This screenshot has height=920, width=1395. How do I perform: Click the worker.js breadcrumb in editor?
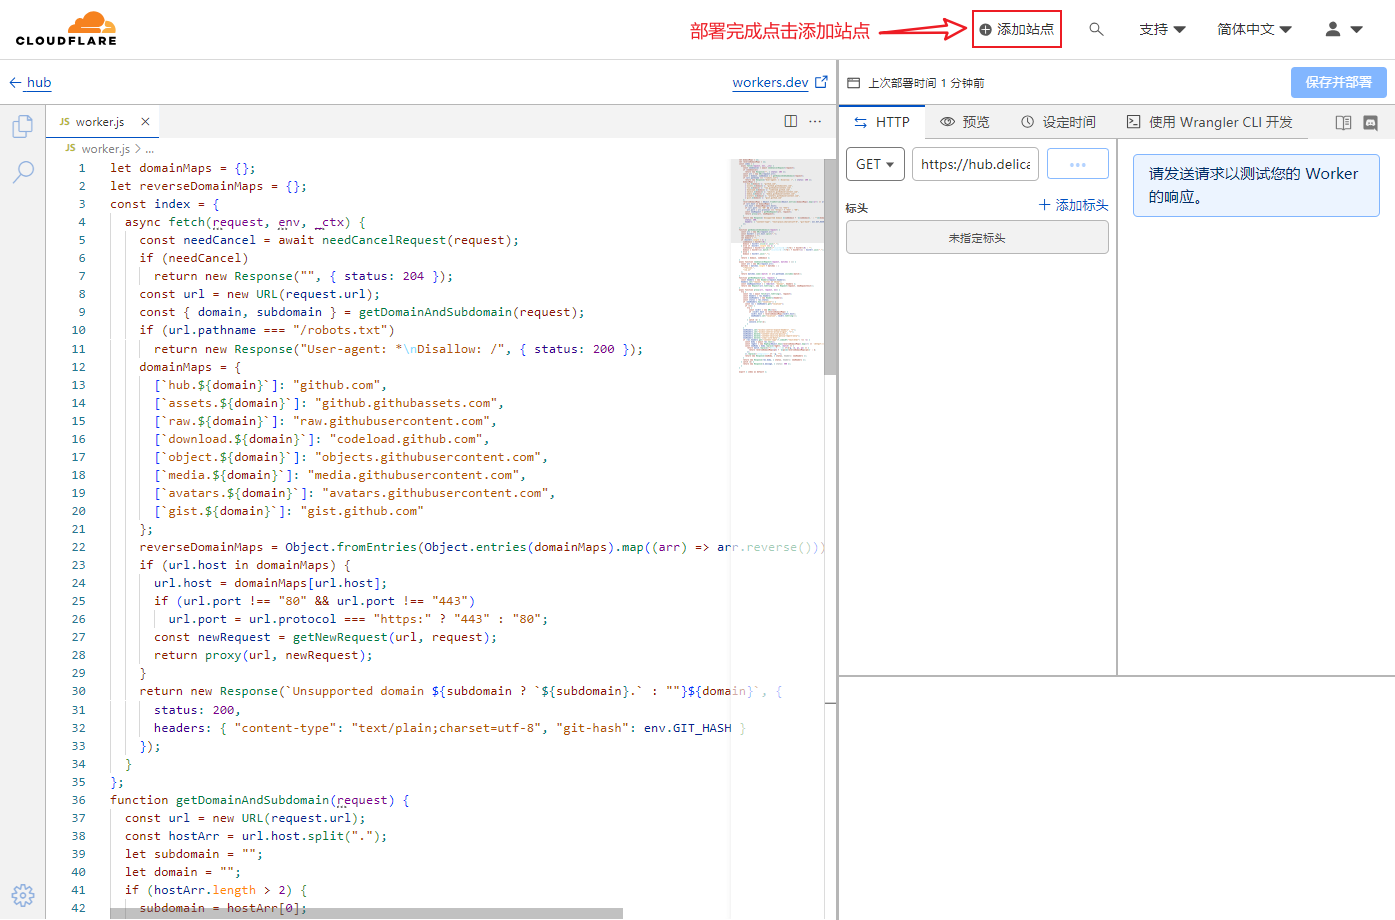click(x=104, y=149)
